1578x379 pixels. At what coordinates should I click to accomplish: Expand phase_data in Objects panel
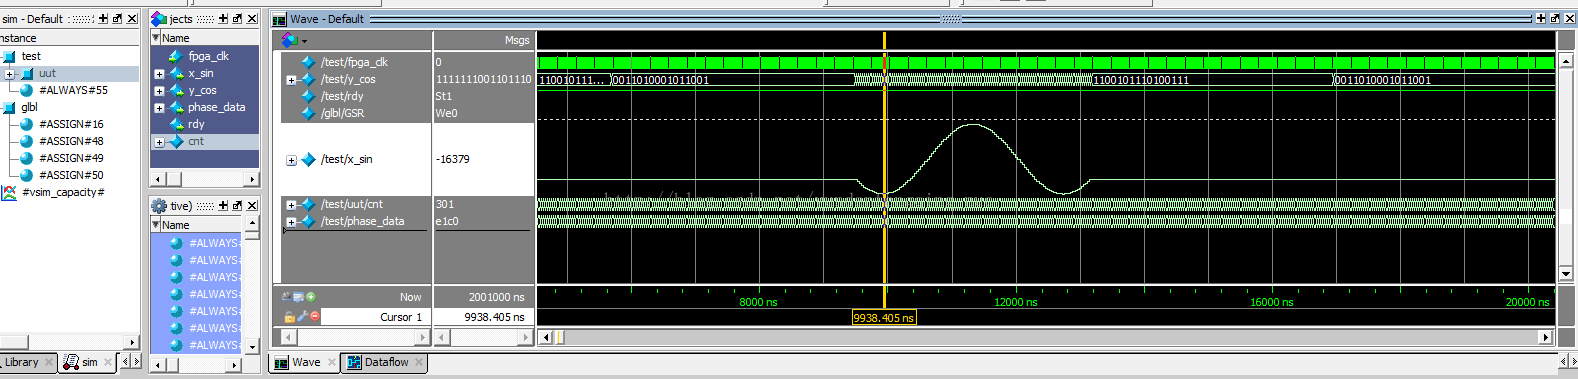(x=159, y=108)
